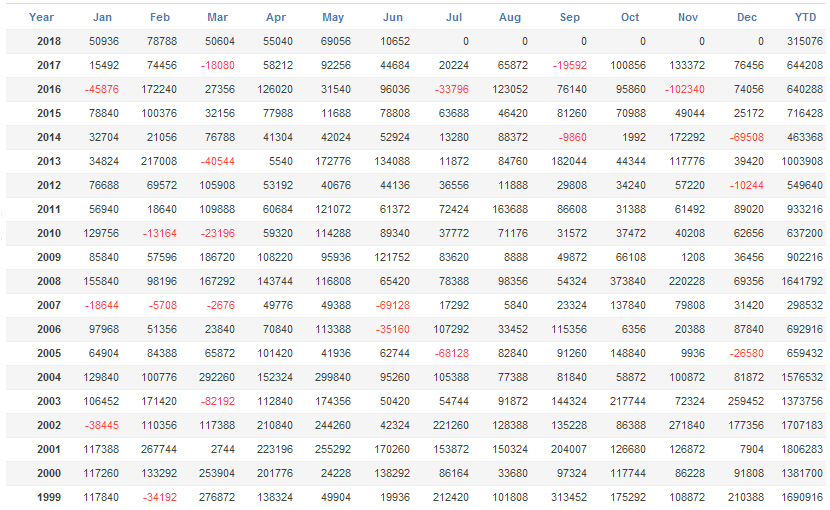This screenshot has width=830, height=510.
Task: Click the Jan column header
Action: 102,17
